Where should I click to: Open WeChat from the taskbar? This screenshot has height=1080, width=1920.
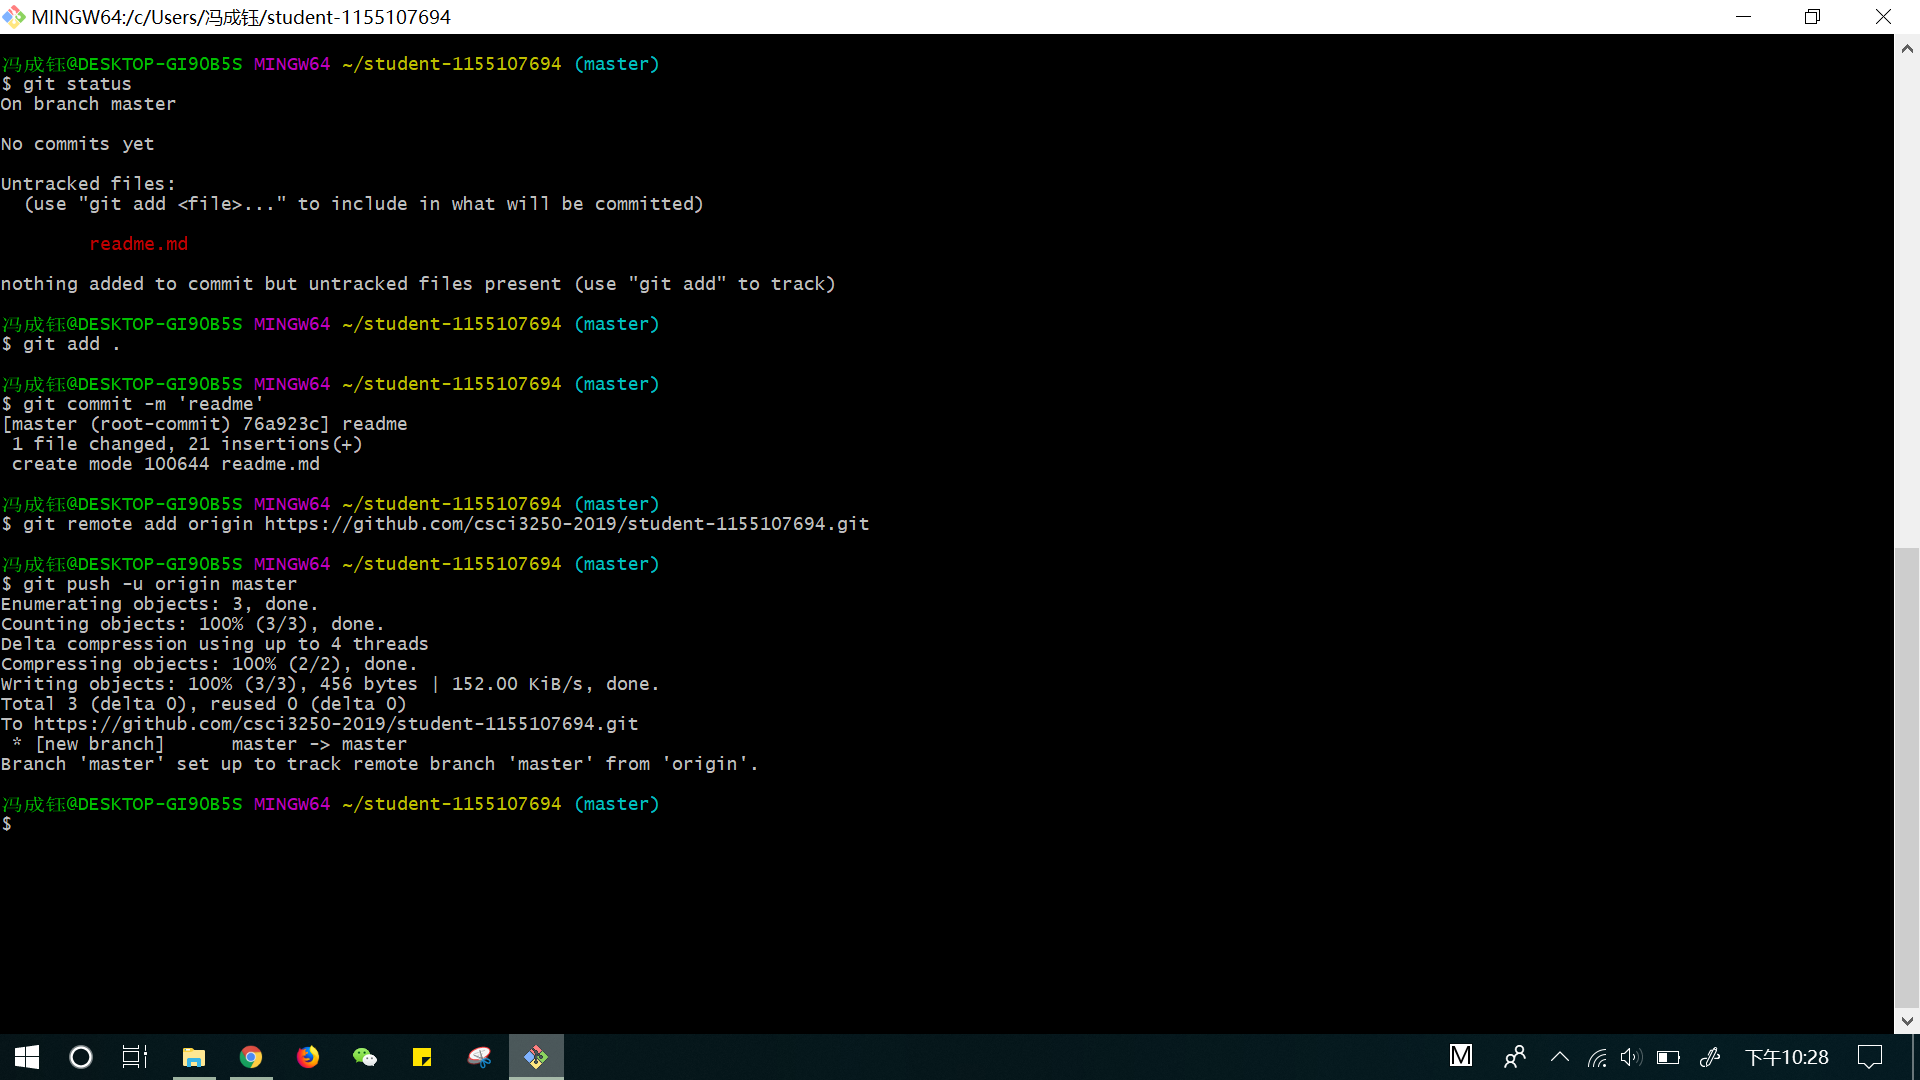coord(365,1057)
